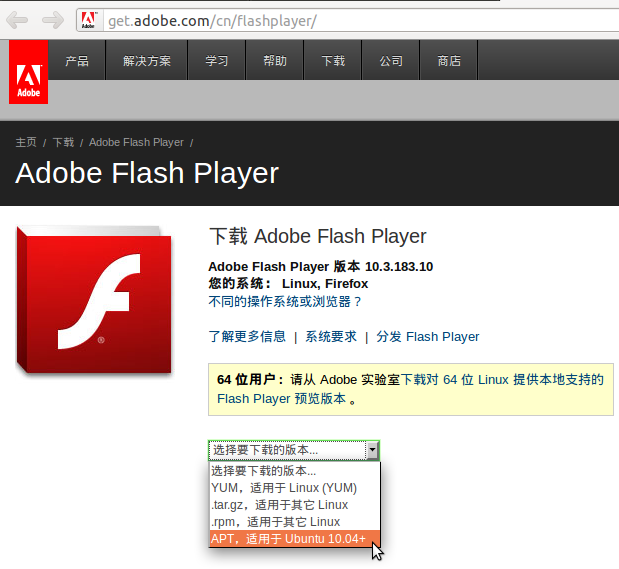Click the version dropdown arrow button

coord(372,450)
